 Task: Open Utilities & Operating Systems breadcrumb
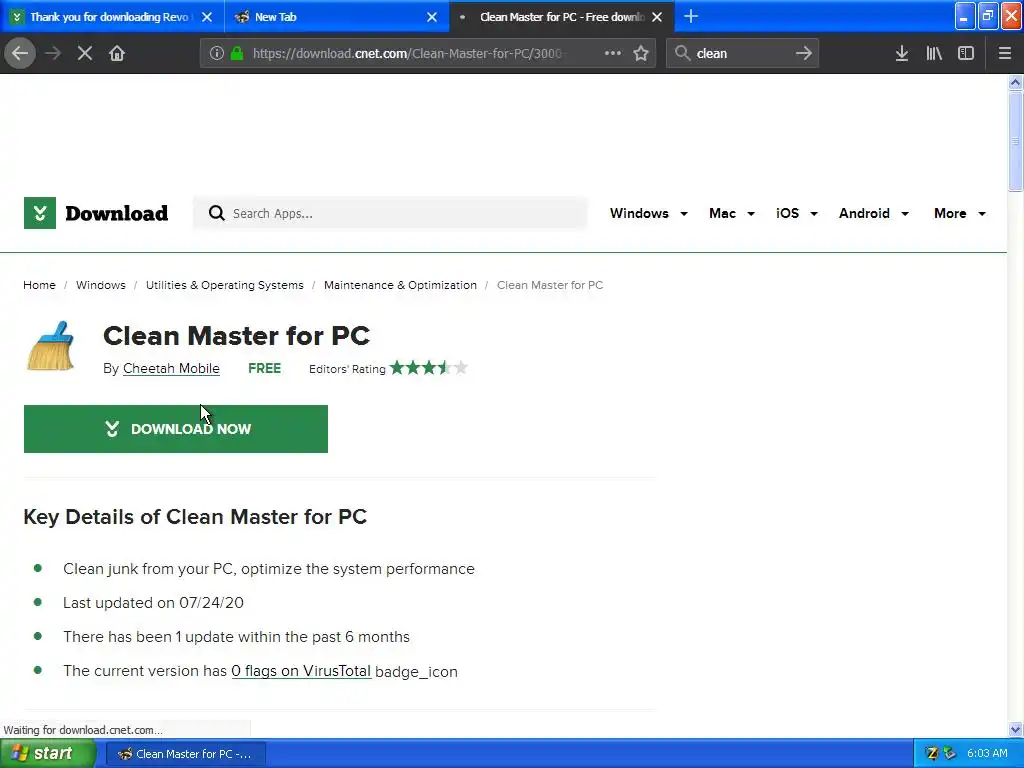tap(225, 285)
